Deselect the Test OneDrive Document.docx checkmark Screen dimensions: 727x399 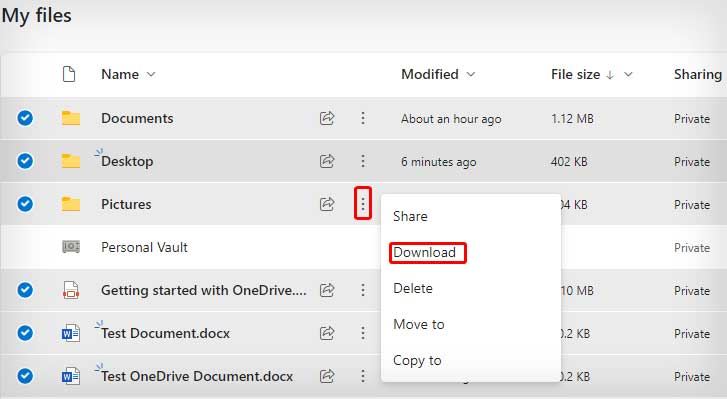click(x=25, y=376)
